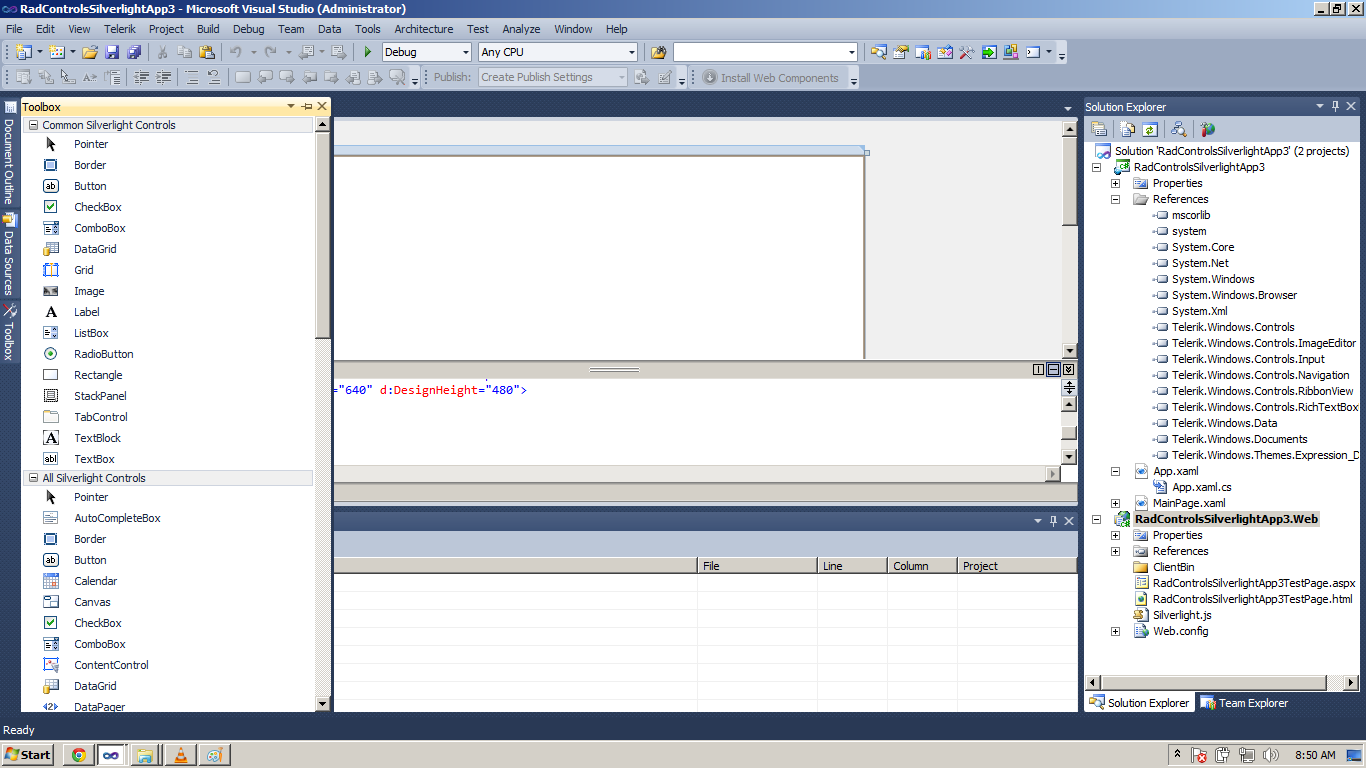Uncomment selected lines icon
Viewport: 1366px width, 768px height.
click(x=214, y=77)
